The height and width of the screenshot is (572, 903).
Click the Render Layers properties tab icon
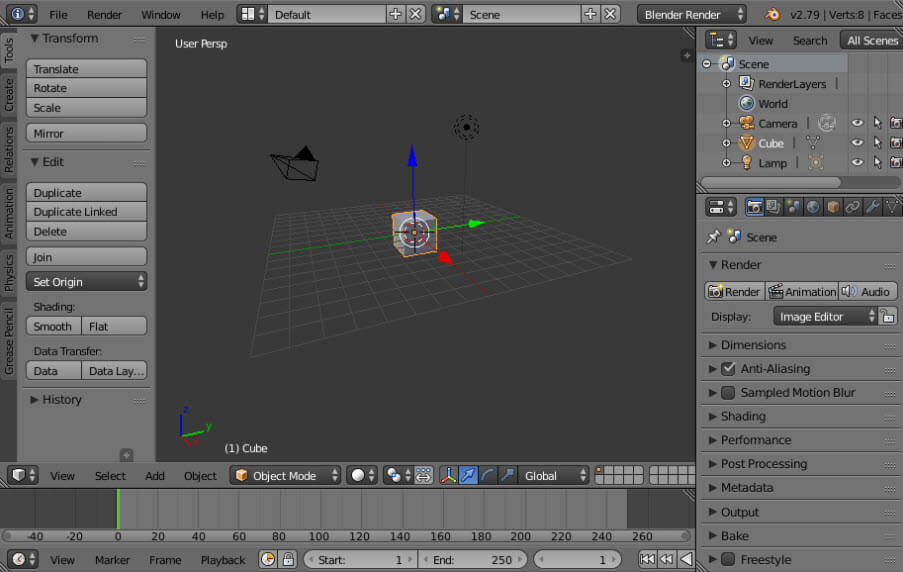click(773, 207)
